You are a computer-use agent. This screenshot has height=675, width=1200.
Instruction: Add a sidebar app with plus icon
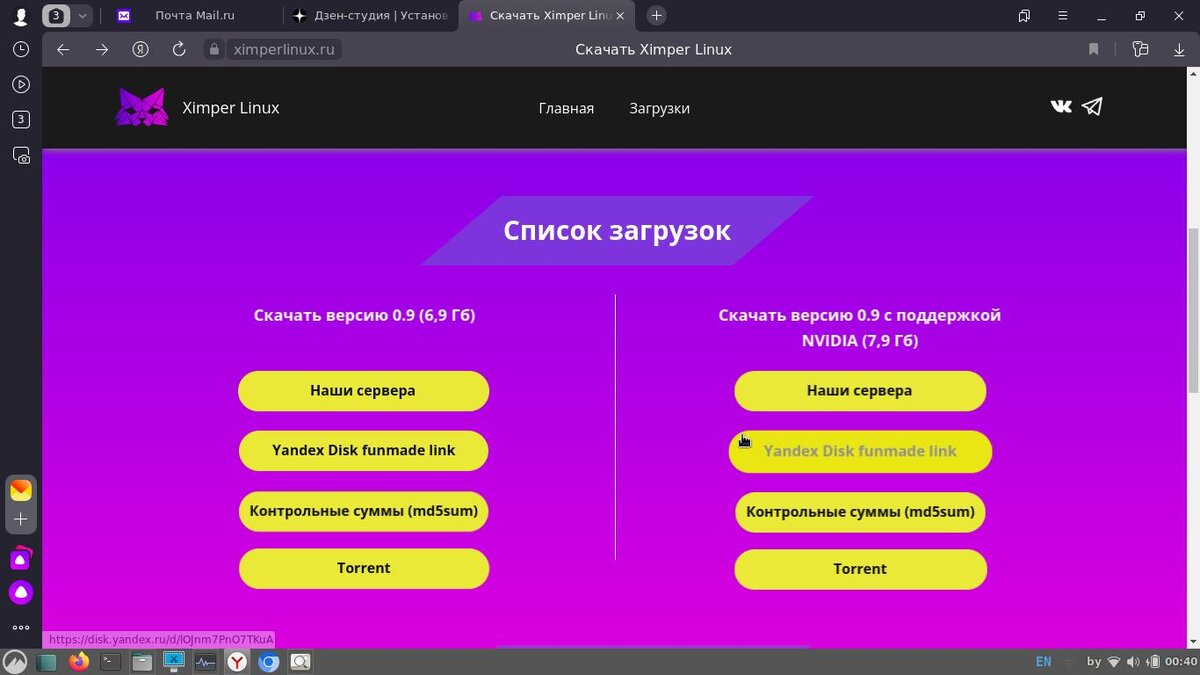pyautogui.click(x=21, y=519)
